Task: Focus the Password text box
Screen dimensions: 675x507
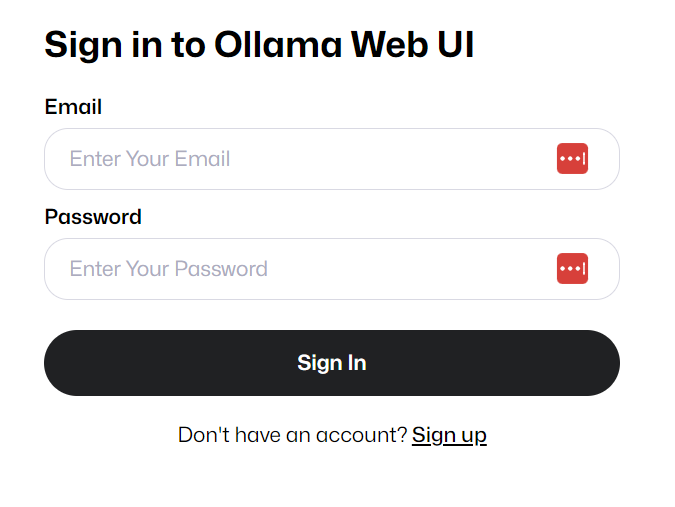Action: point(300,269)
